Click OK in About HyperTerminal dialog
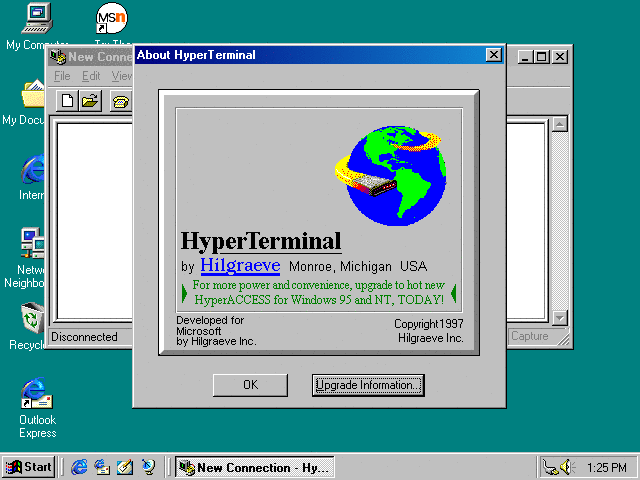This screenshot has width=640, height=480. [250, 385]
